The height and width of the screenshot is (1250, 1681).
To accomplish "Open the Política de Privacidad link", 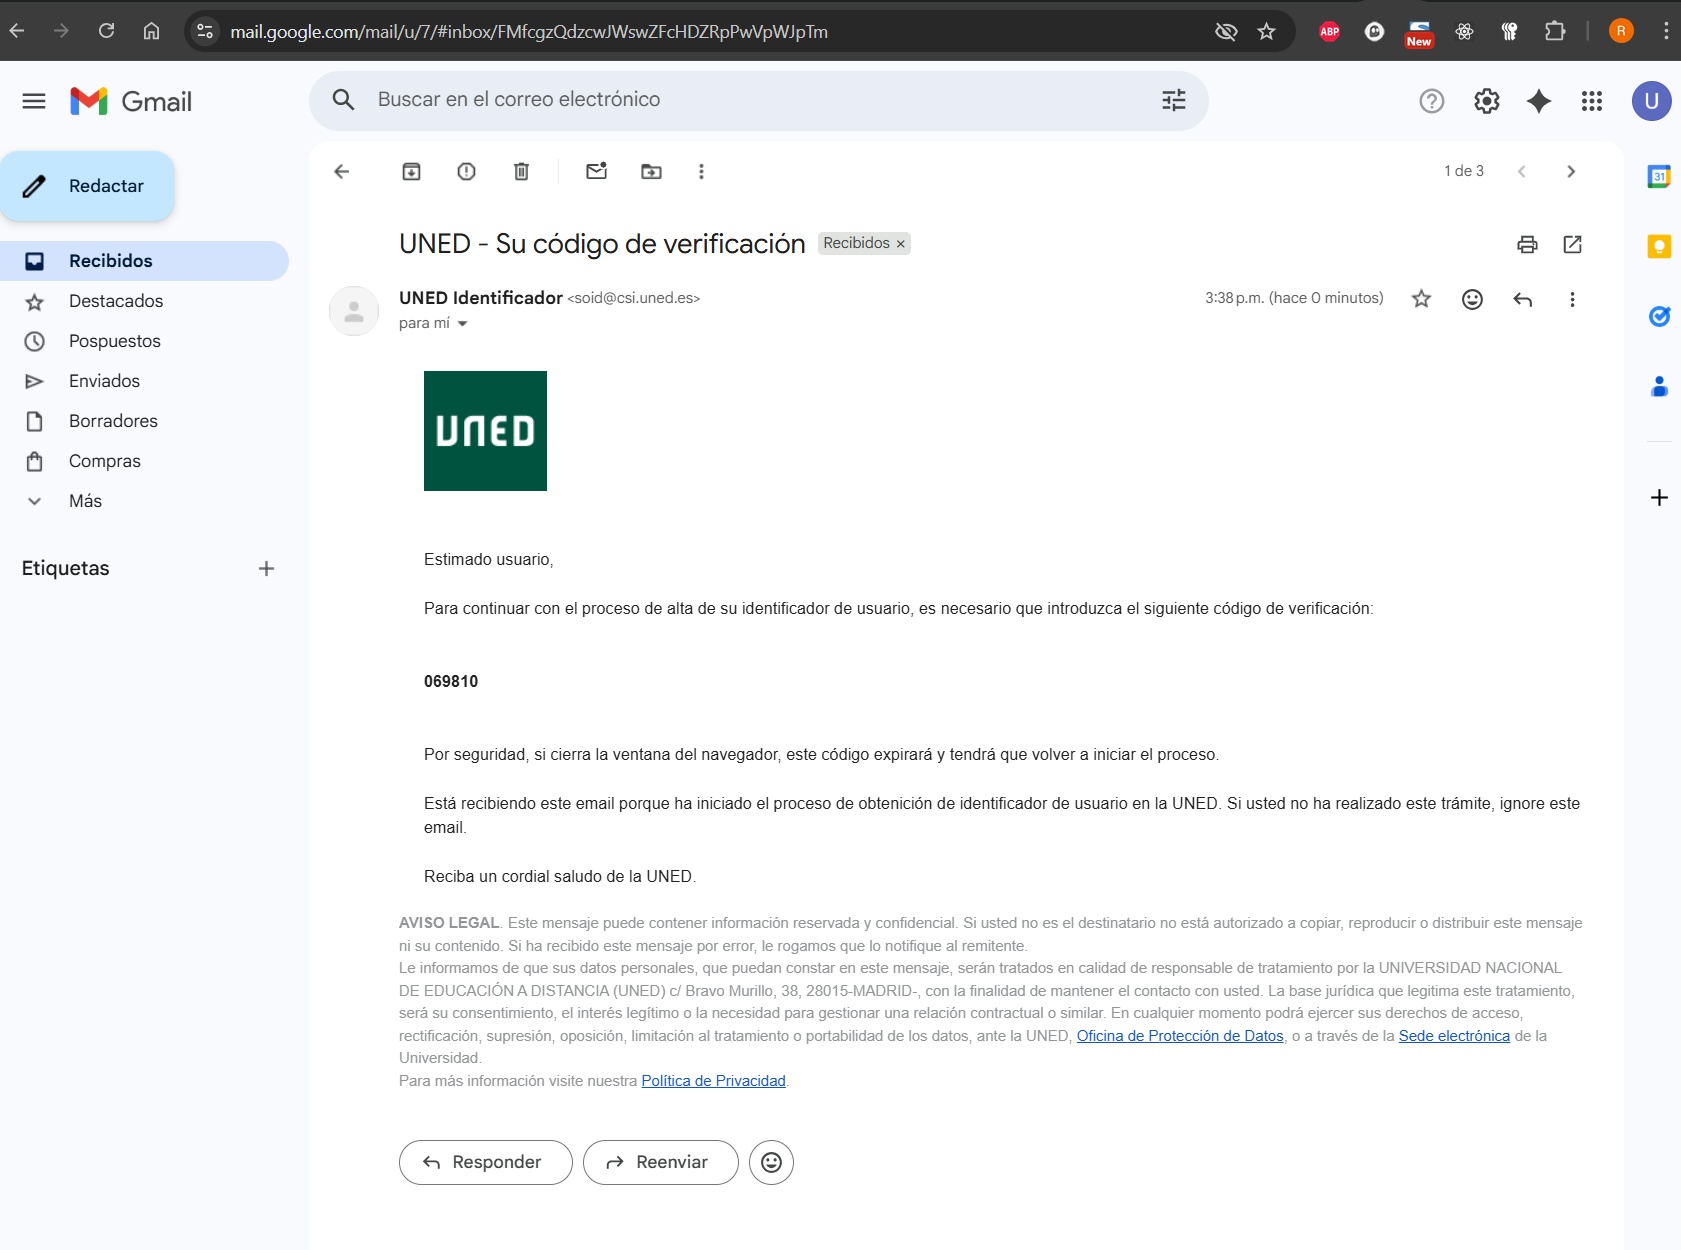I will 713,1081.
